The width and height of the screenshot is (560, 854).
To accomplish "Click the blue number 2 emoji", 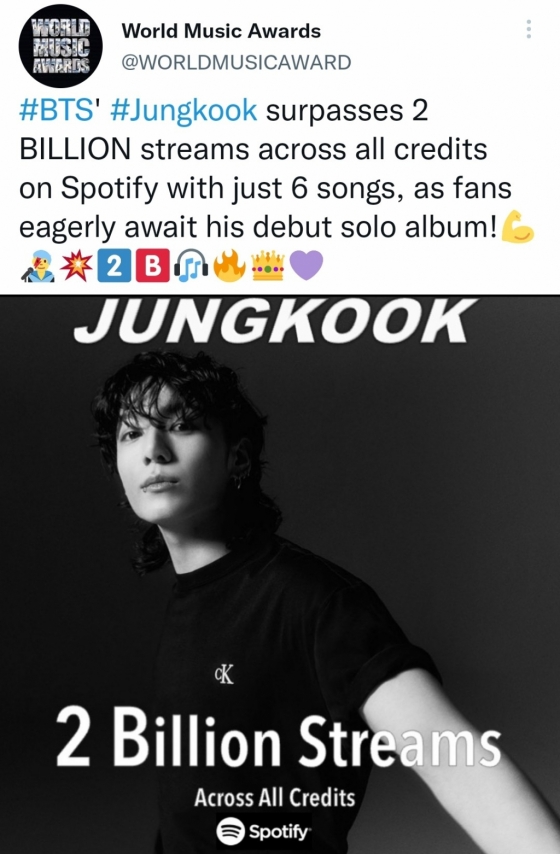I will 114,266.
